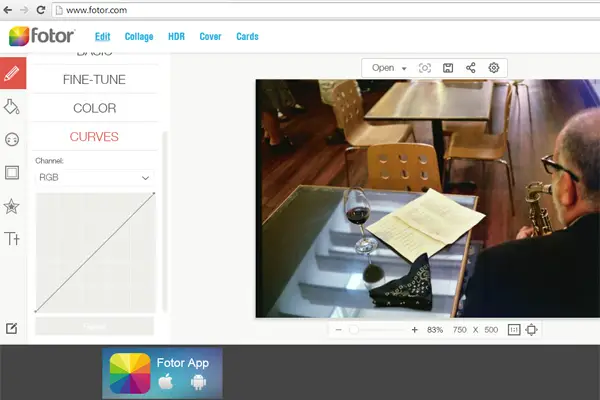
Task: Open the dropdown arrow next to Open
Action: [404, 69]
